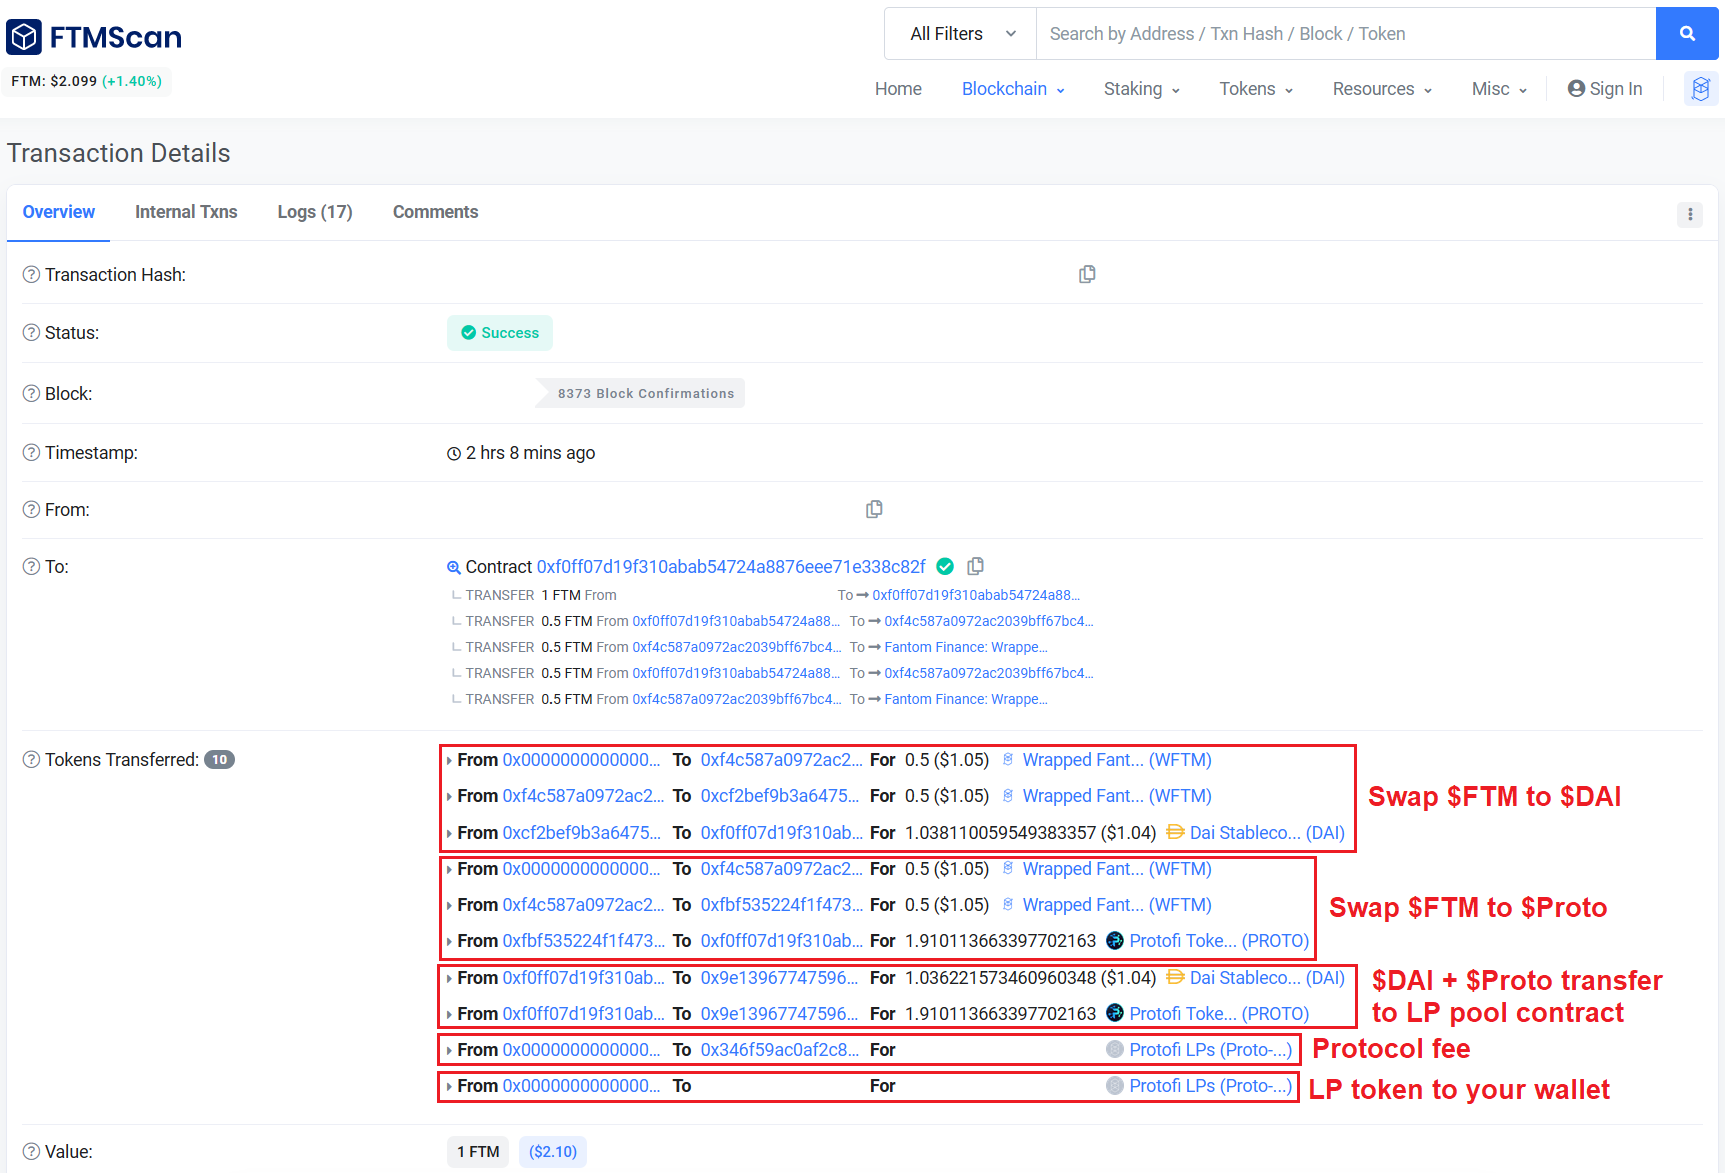Expand the Blockchain menu
1725x1173 pixels.
1013,89
